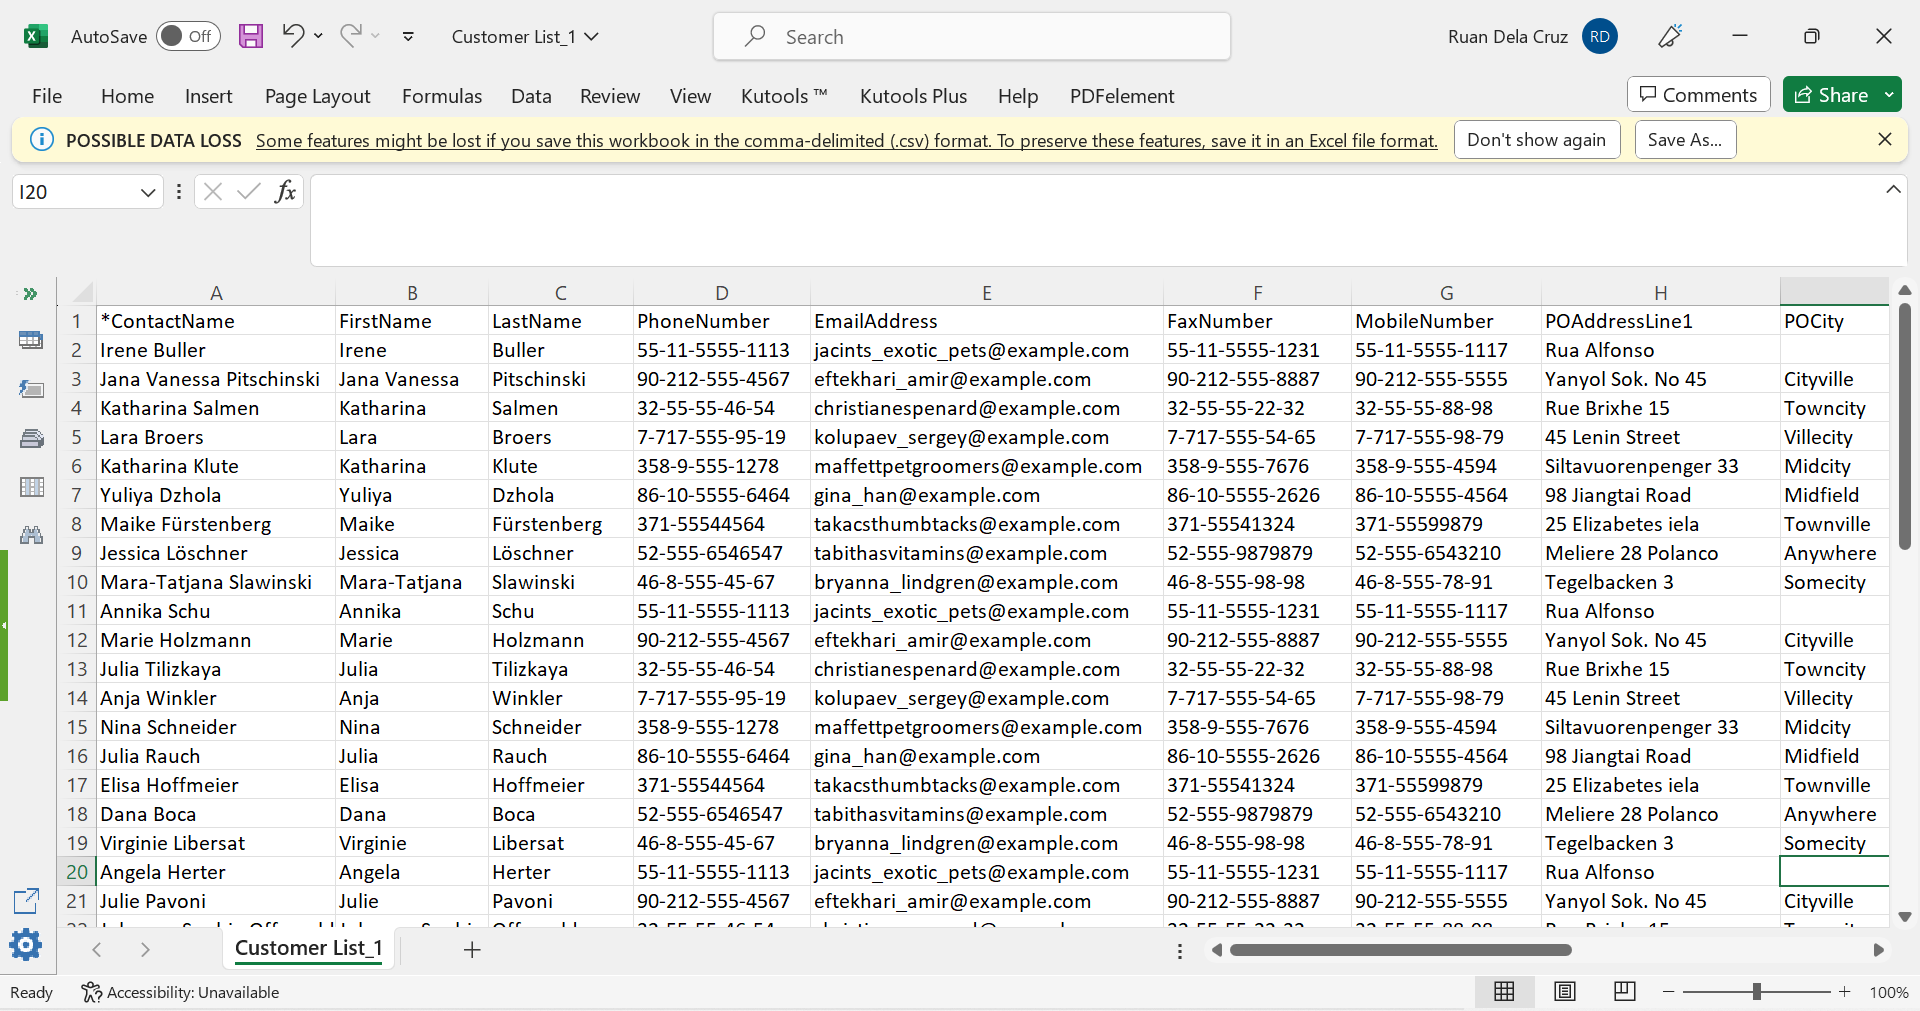
Task: Open the Help tab
Action: [1017, 96]
